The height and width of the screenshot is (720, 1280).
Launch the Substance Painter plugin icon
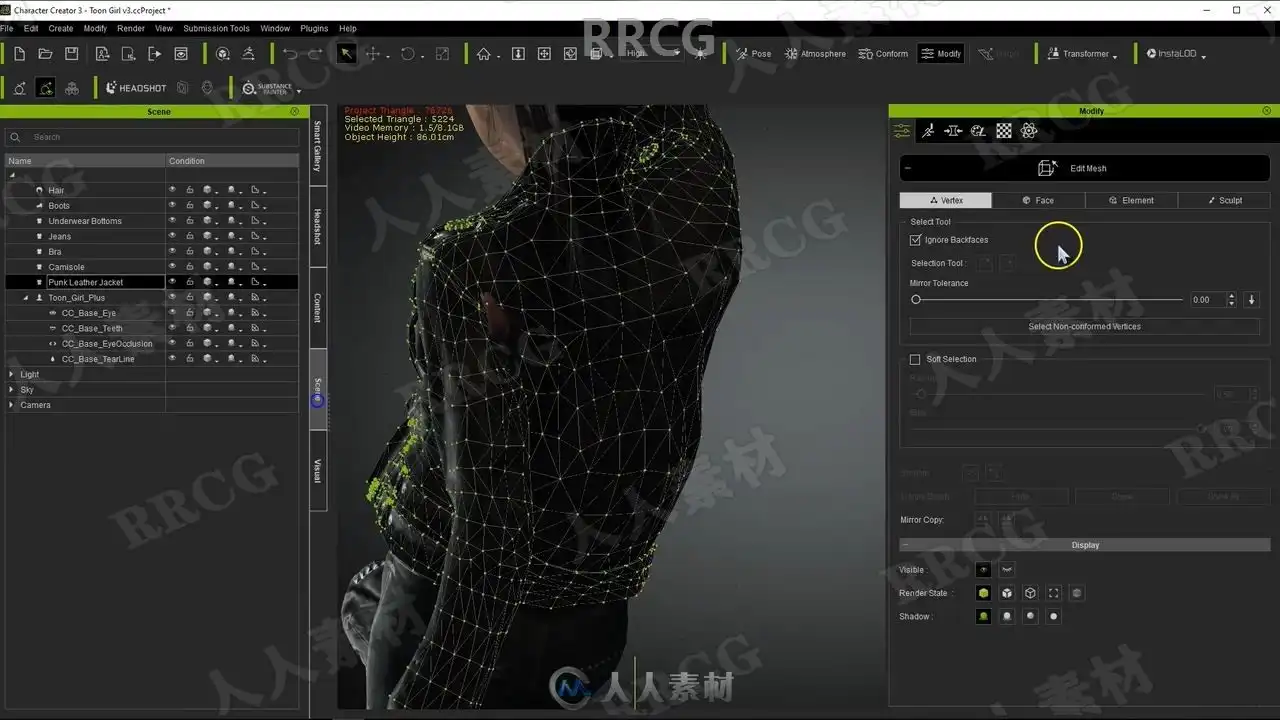[267, 88]
